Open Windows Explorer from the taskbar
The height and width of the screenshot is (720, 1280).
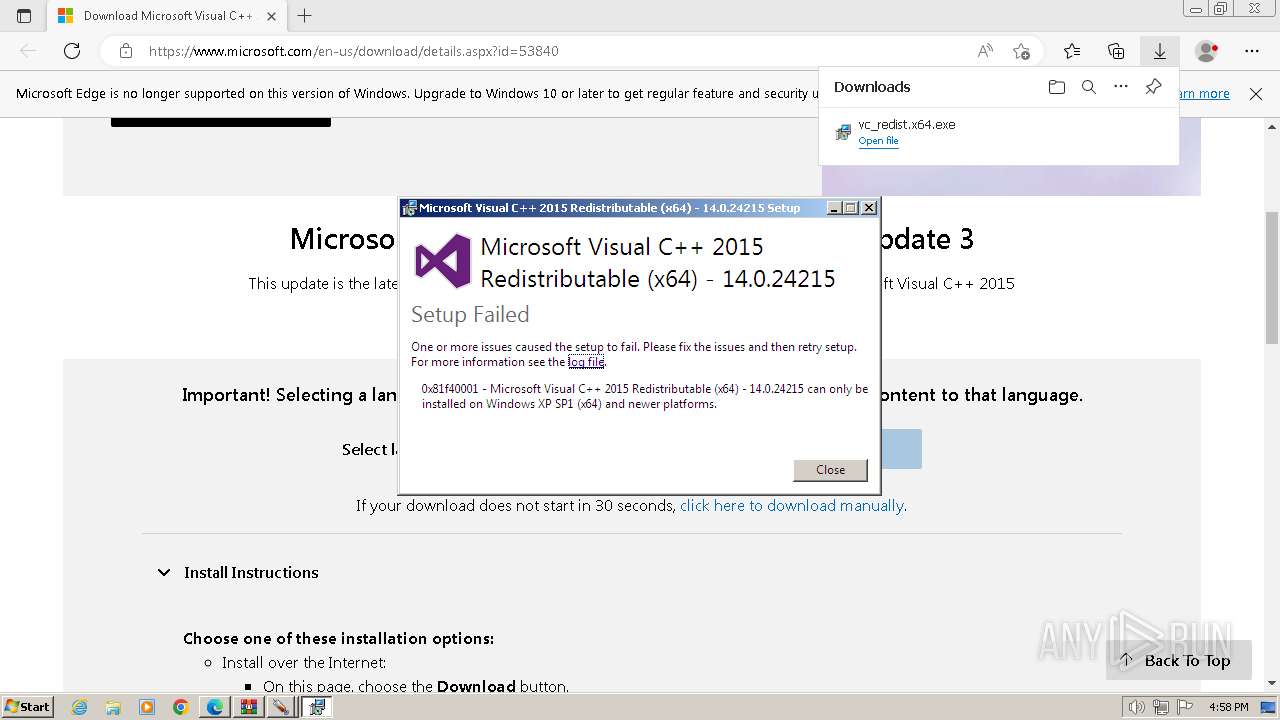pyautogui.click(x=113, y=707)
